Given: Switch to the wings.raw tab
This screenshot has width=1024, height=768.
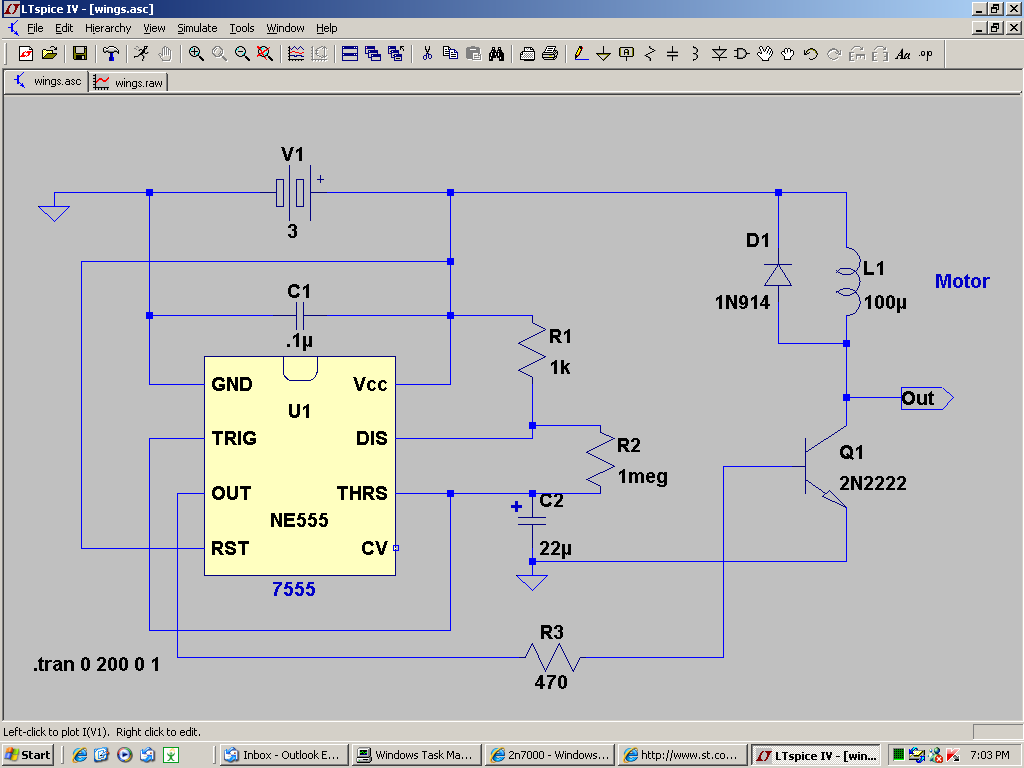Looking at the screenshot, I should 129,82.
